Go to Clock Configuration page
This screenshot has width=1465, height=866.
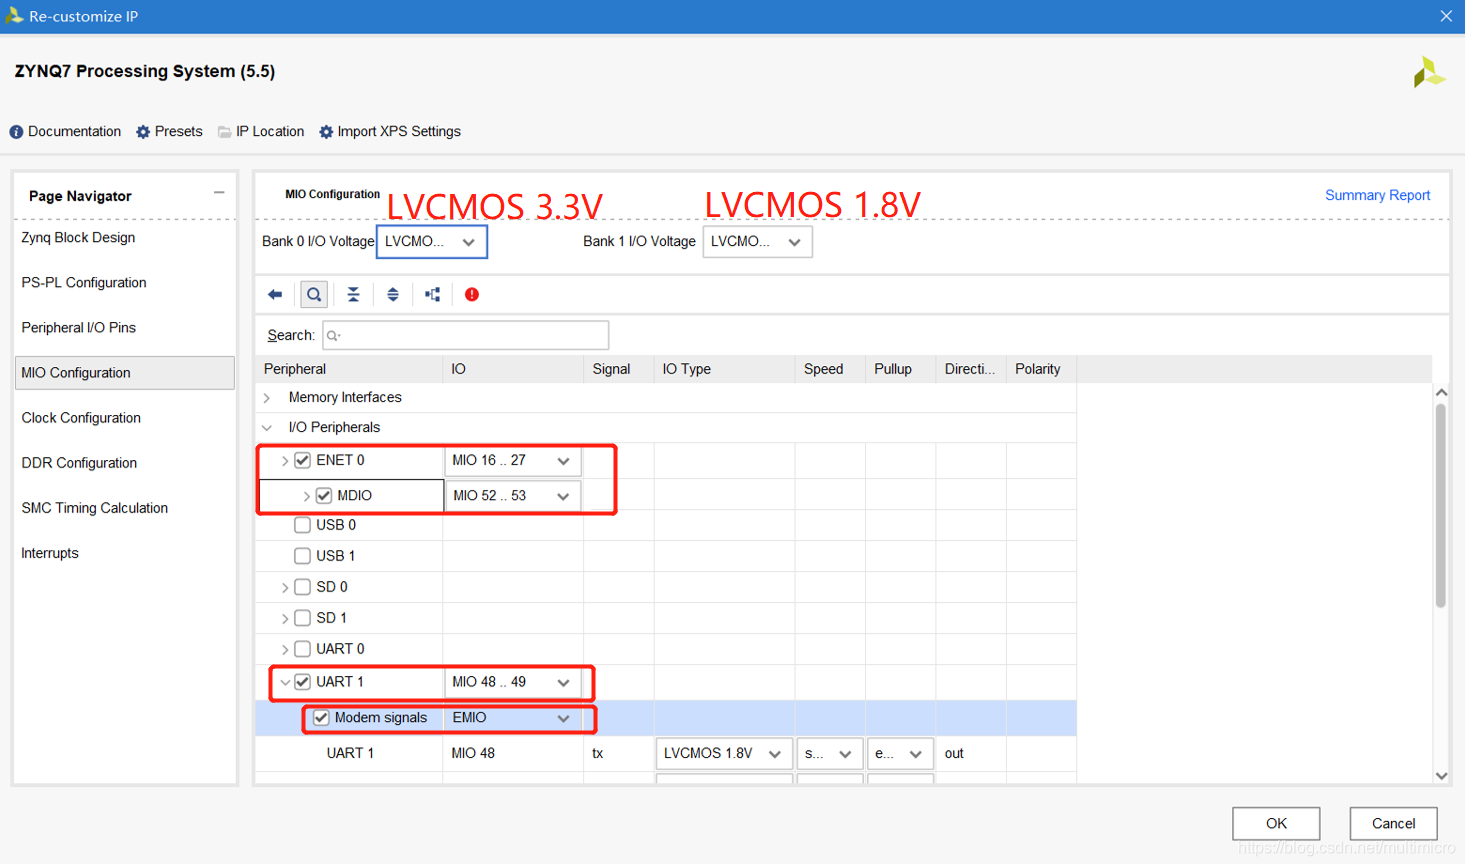point(81,418)
